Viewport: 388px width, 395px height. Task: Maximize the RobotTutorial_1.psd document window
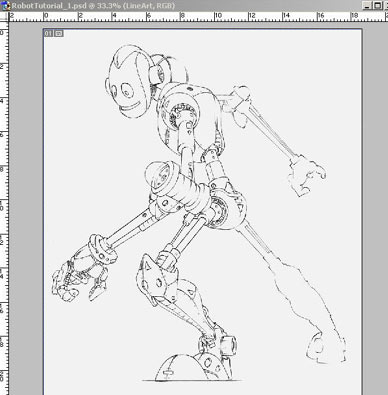tap(377, 6)
